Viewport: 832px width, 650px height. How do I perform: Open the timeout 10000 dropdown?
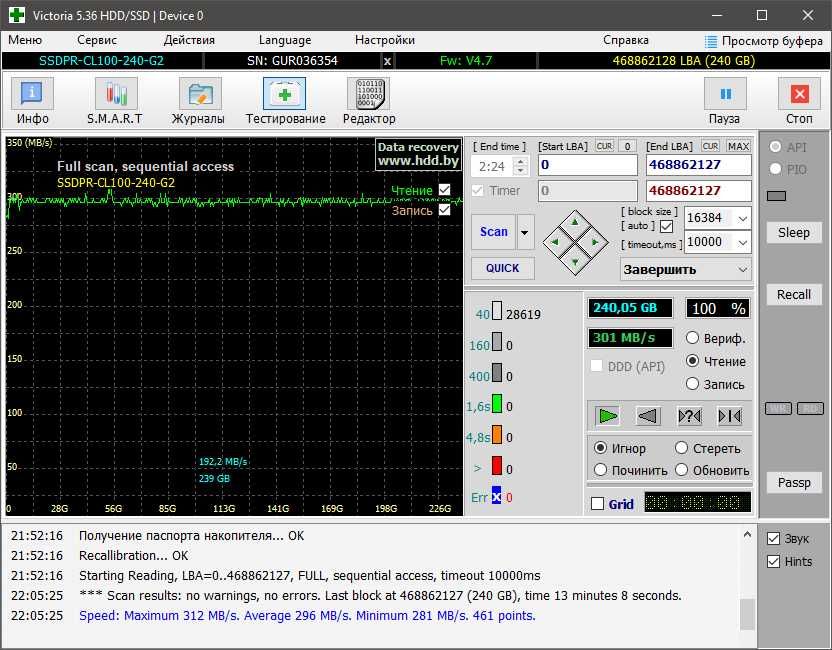point(742,242)
